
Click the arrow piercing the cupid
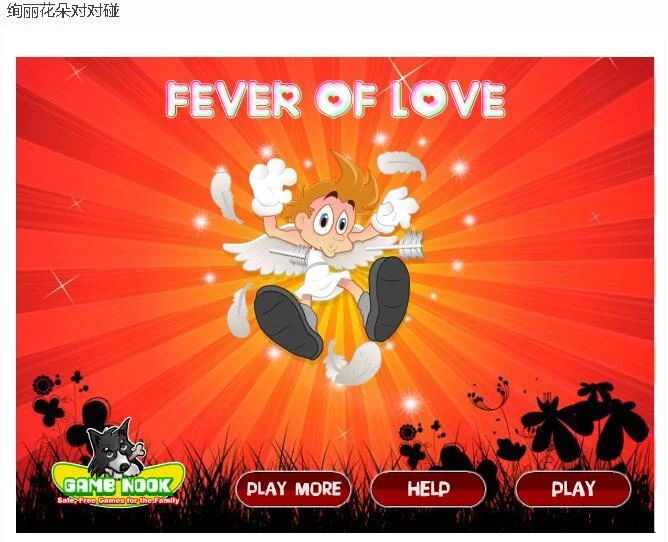coord(347,248)
